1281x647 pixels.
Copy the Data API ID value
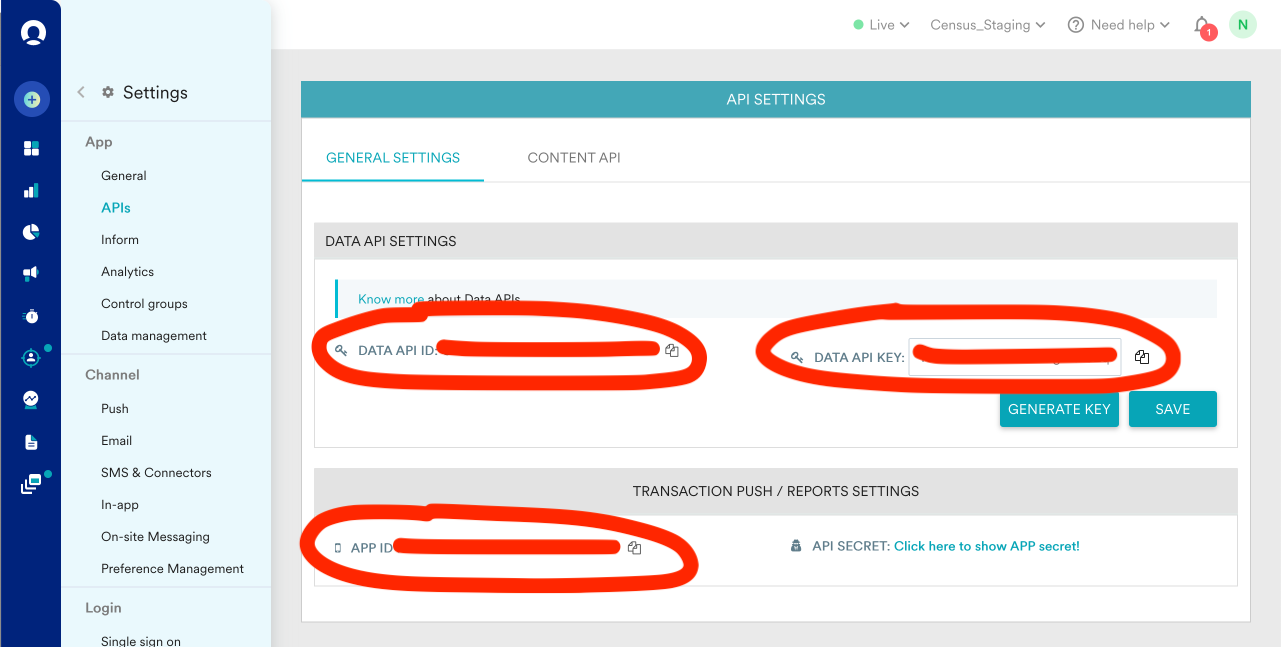click(672, 350)
